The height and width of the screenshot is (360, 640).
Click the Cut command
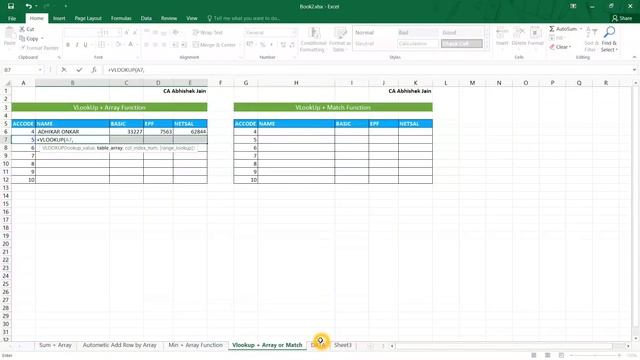pyautogui.click(x=27, y=29)
